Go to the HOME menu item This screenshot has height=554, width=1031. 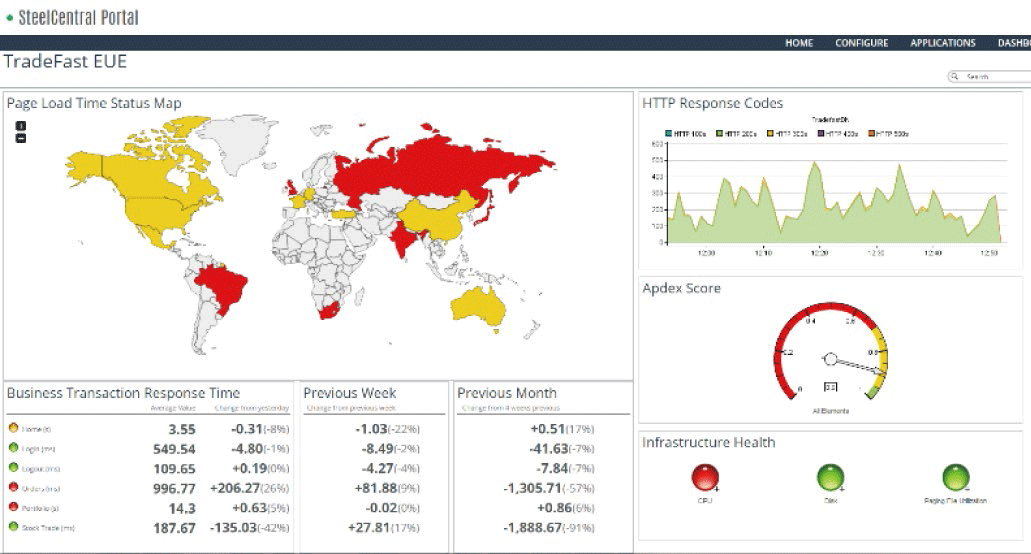point(799,43)
